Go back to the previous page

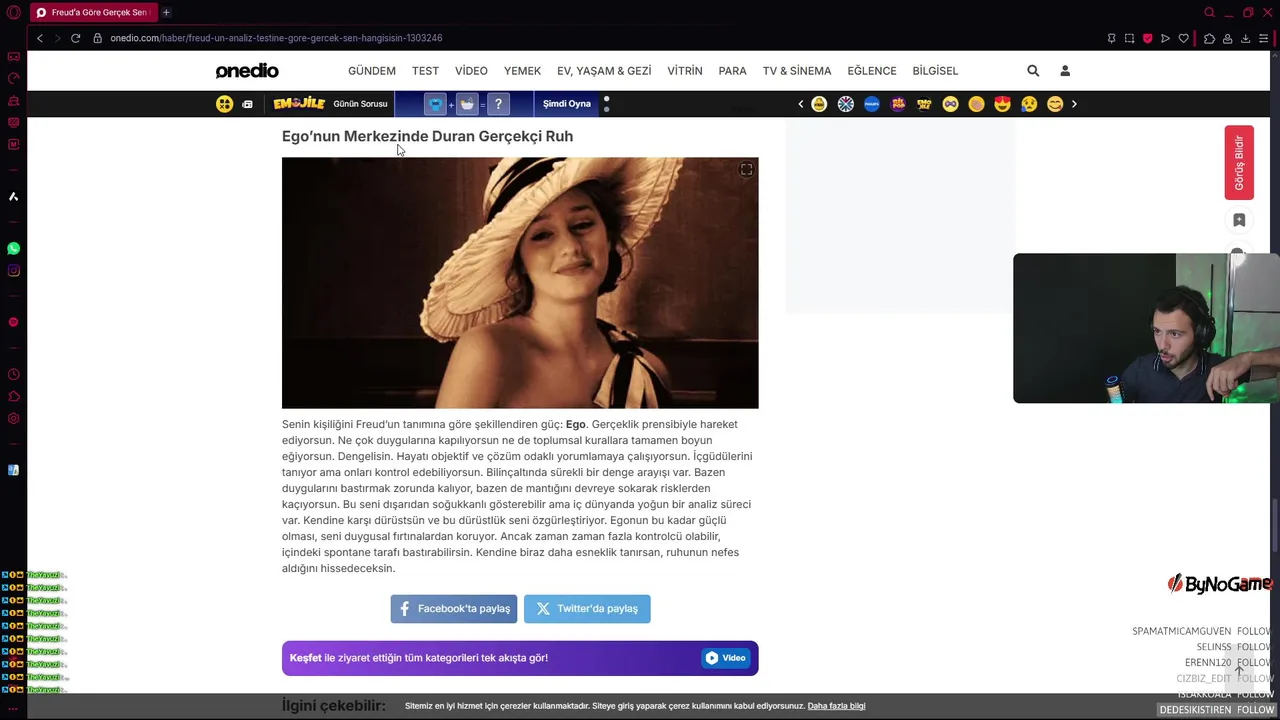pos(39,38)
